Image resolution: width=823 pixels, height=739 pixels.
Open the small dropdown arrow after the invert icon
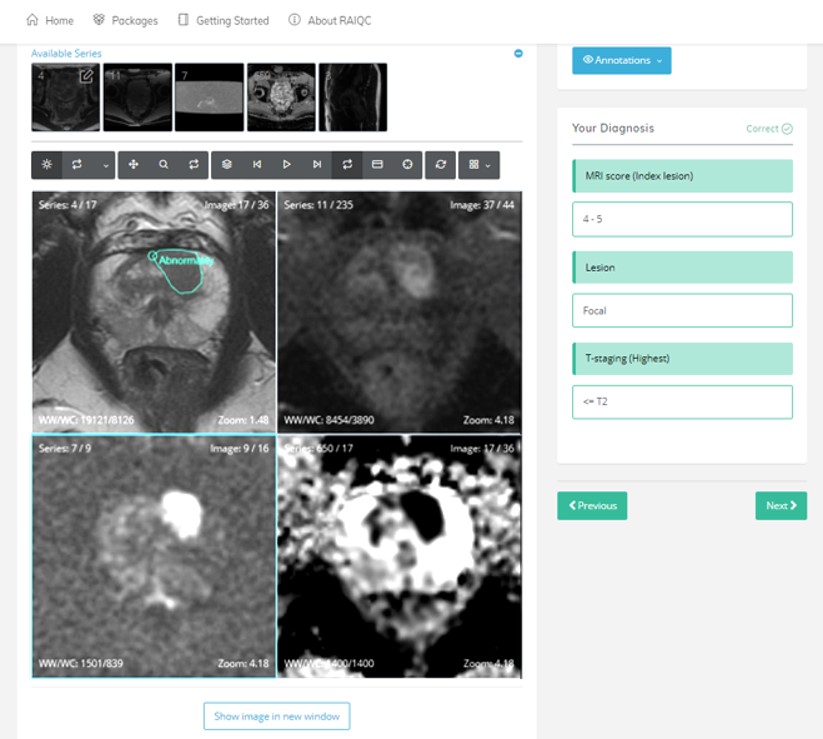[x=105, y=165]
